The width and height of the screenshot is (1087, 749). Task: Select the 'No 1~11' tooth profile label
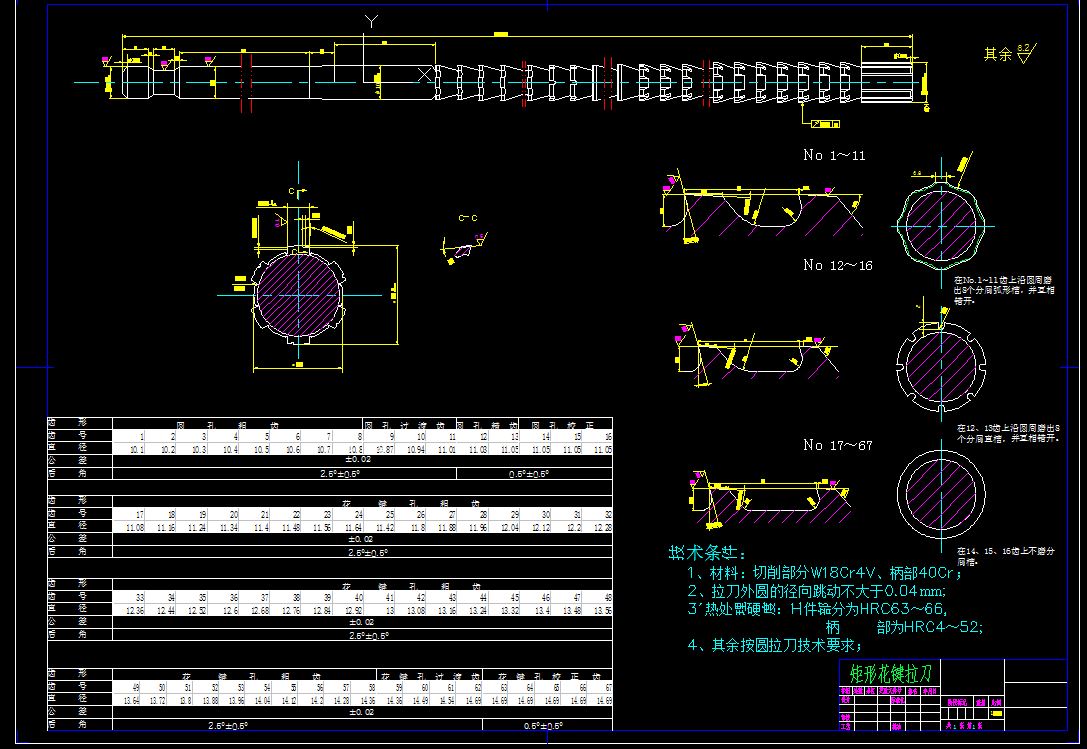coord(834,155)
